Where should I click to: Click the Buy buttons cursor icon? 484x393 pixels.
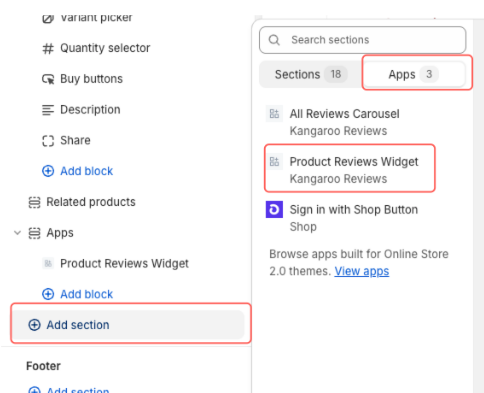coord(48,79)
